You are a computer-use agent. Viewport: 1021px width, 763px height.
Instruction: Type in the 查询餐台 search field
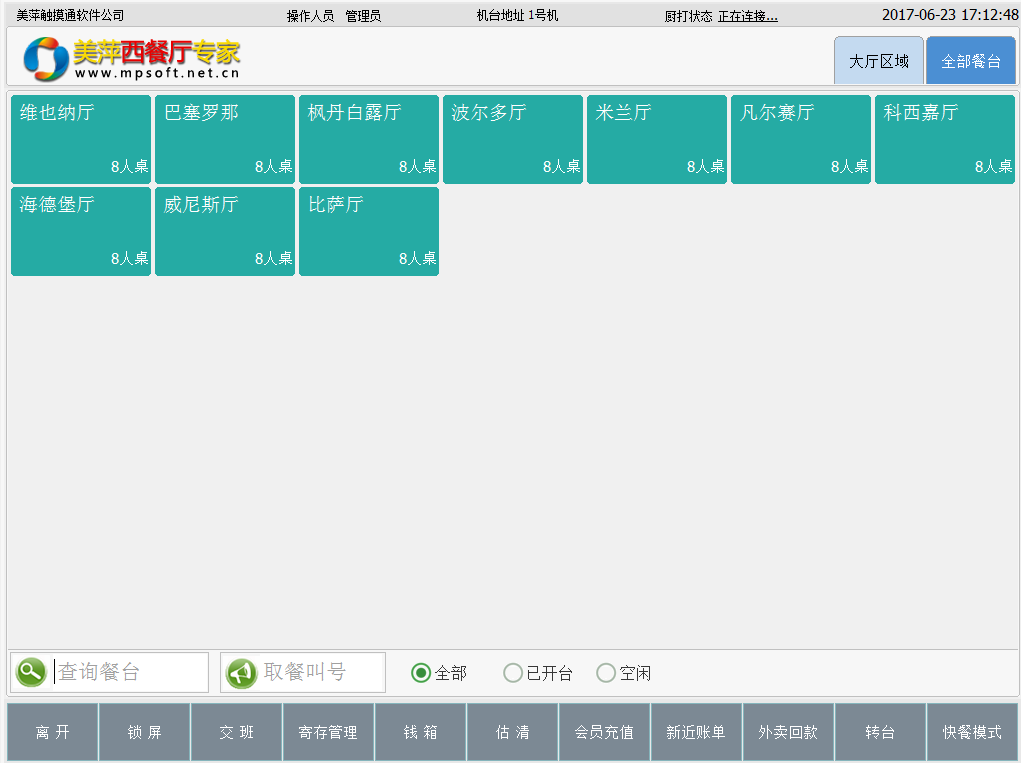(128, 672)
